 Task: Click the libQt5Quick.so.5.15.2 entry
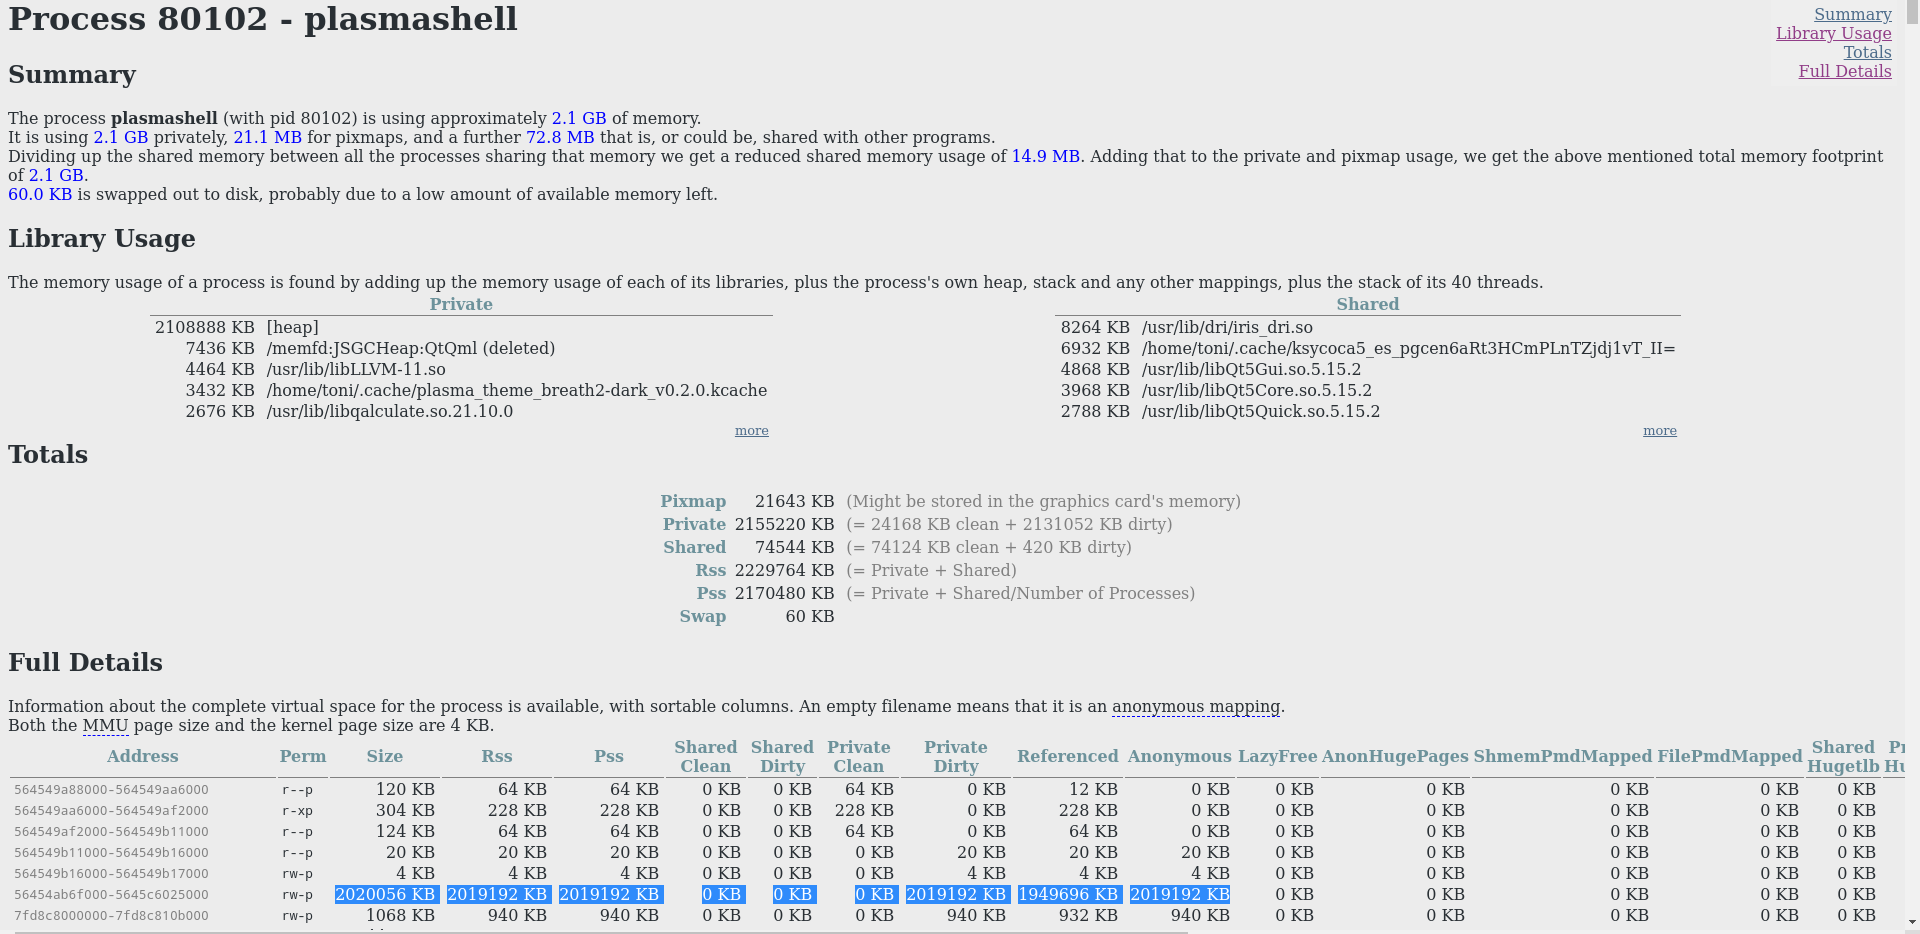click(x=1260, y=411)
